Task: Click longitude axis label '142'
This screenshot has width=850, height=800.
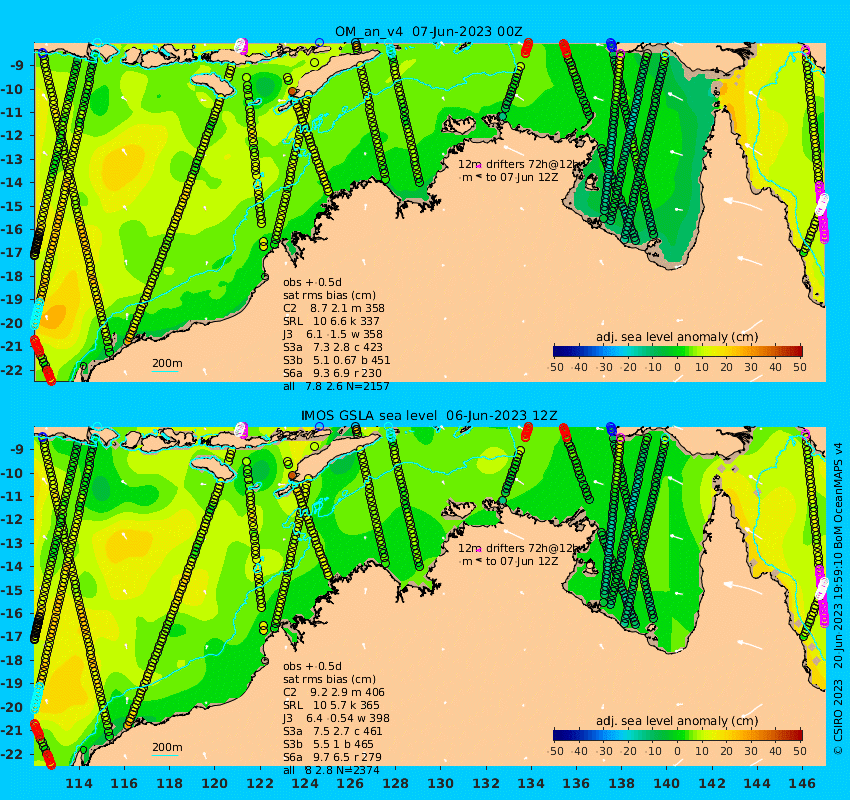Action: pos(712,783)
